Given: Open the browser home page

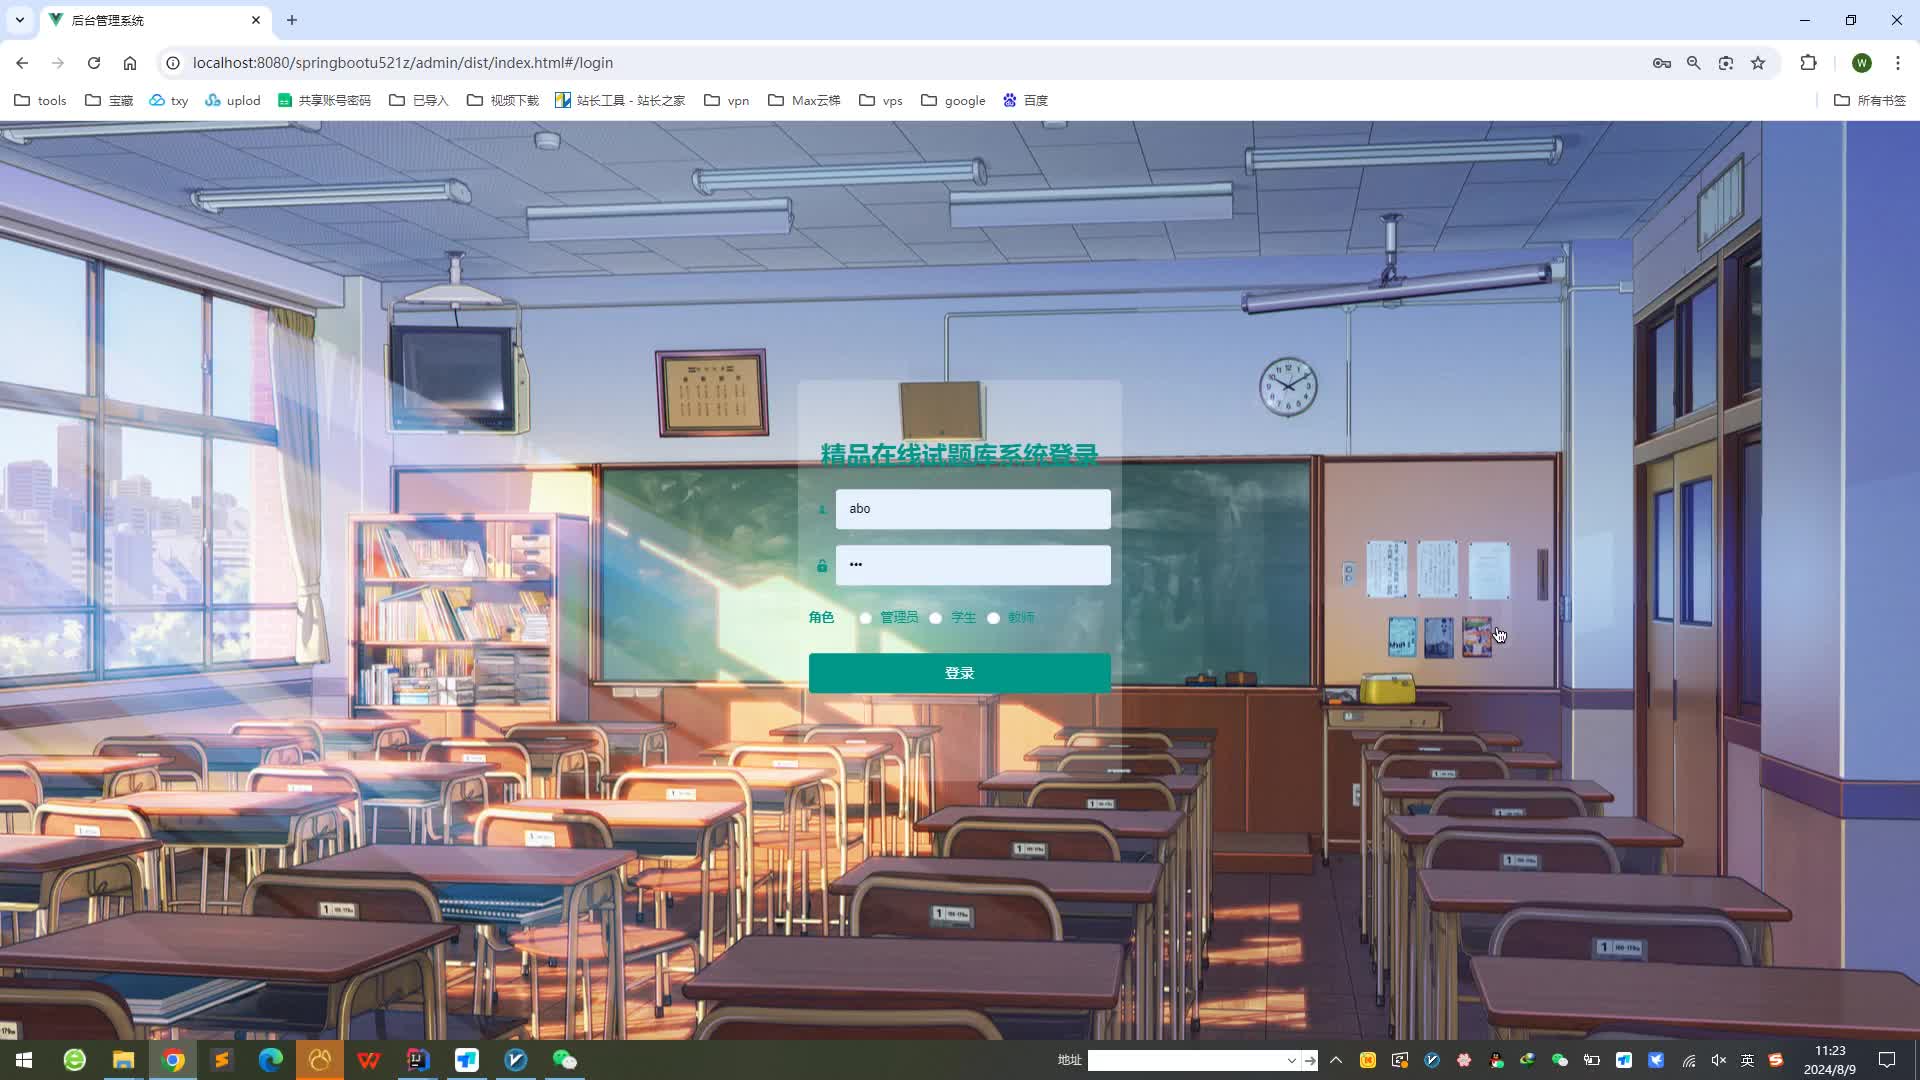Looking at the screenshot, I should click(130, 63).
